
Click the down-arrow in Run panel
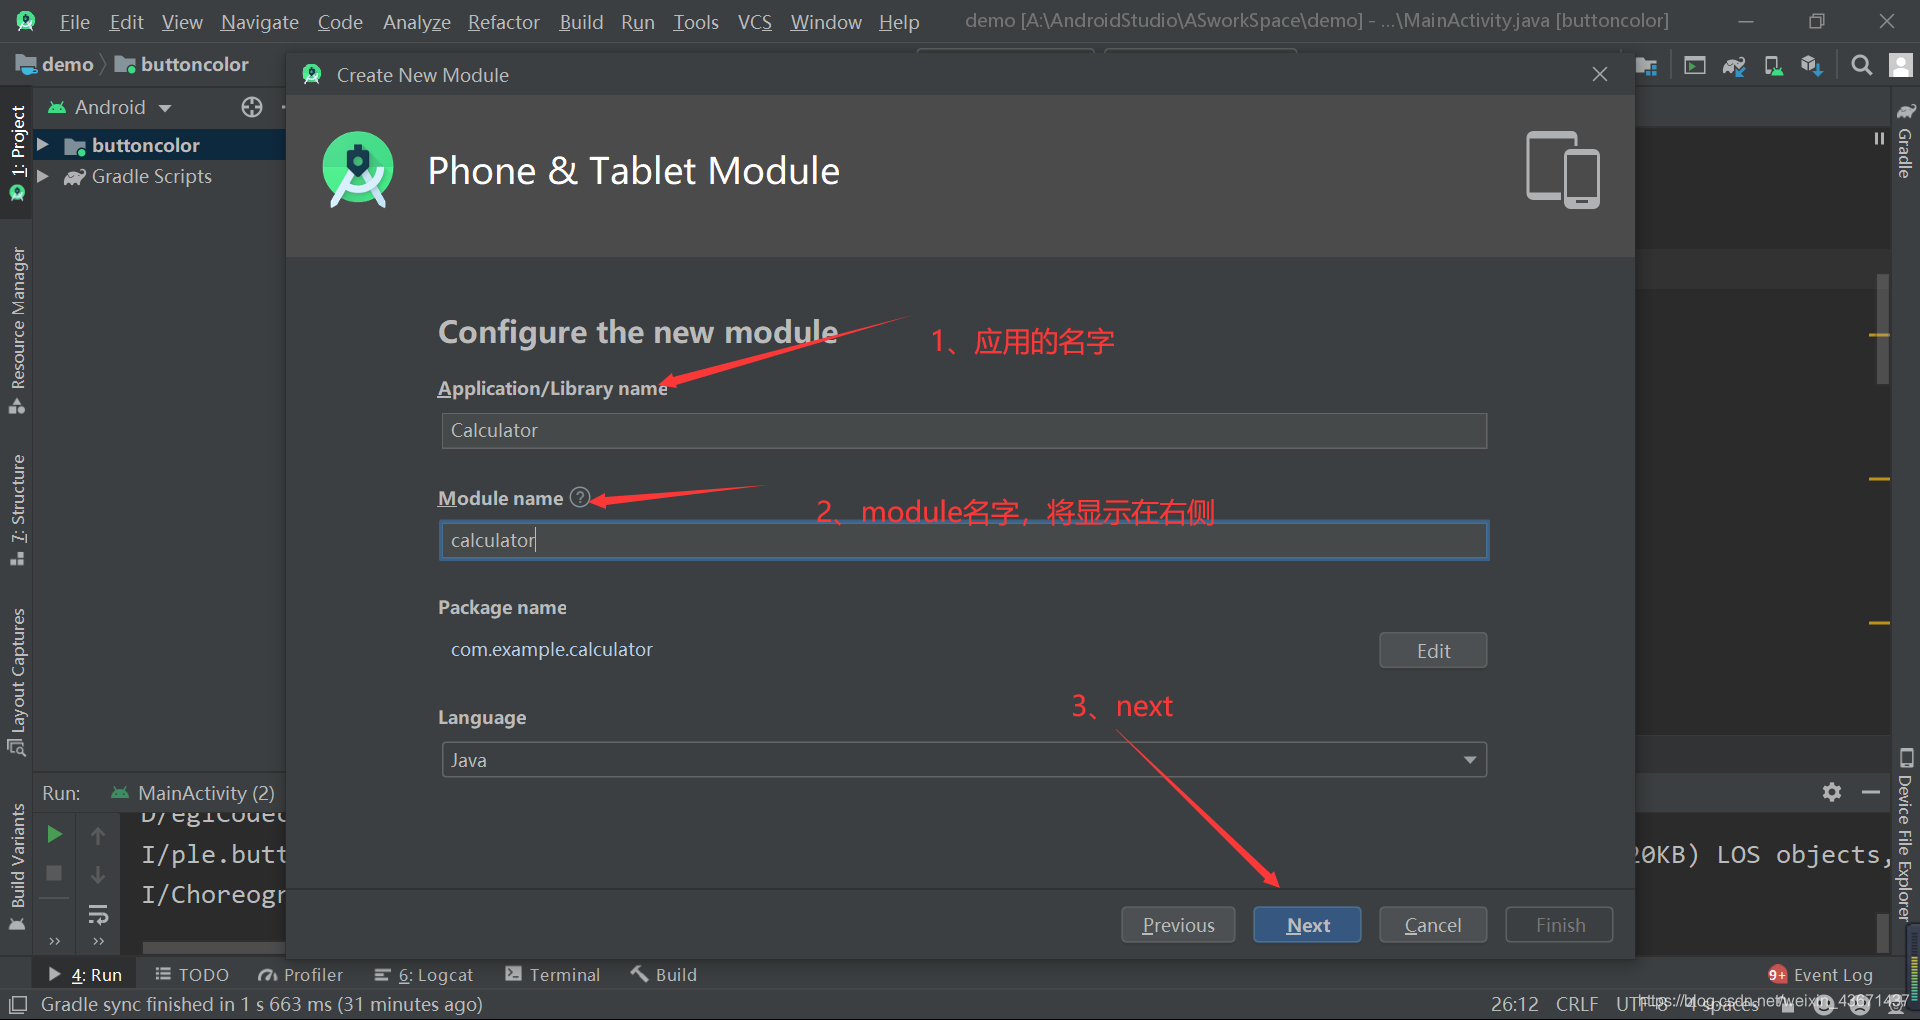coord(98,875)
